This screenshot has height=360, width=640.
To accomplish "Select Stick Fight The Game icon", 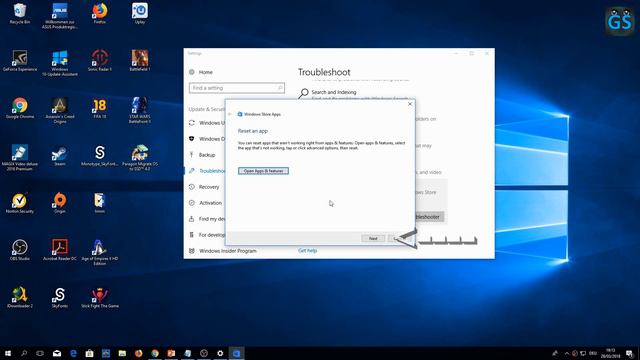I will 100,298.
